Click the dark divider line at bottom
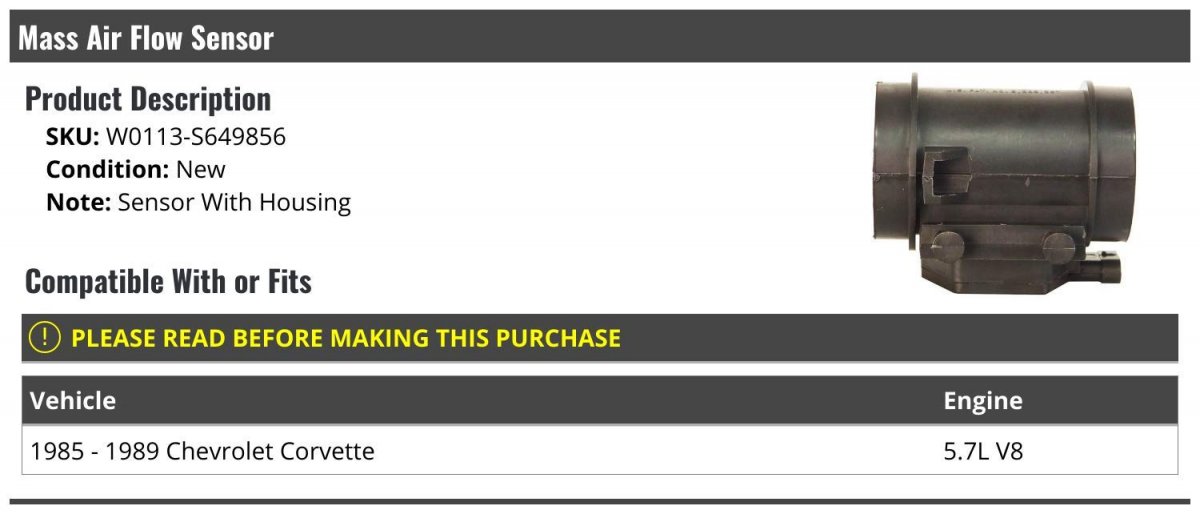 [600, 501]
